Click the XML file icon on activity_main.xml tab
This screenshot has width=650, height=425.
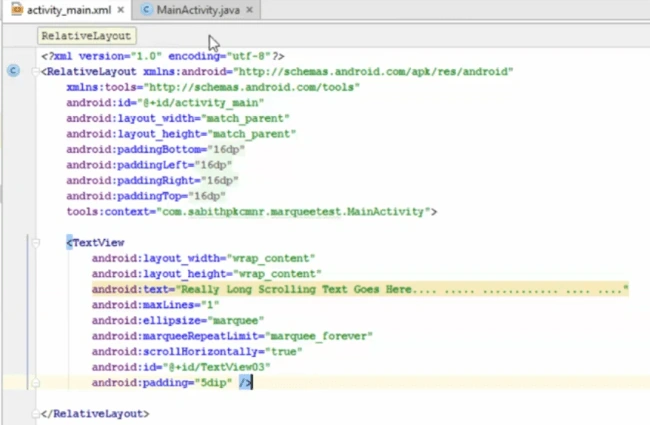click(17, 9)
